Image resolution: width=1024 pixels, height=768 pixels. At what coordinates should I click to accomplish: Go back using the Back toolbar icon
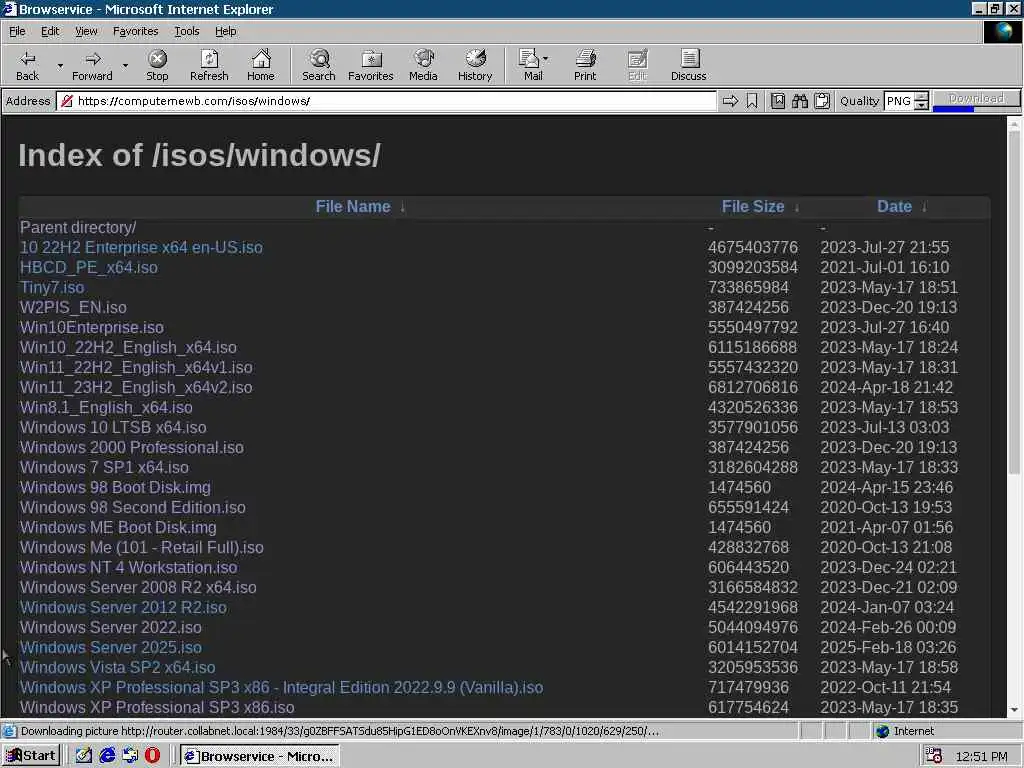coord(27,59)
